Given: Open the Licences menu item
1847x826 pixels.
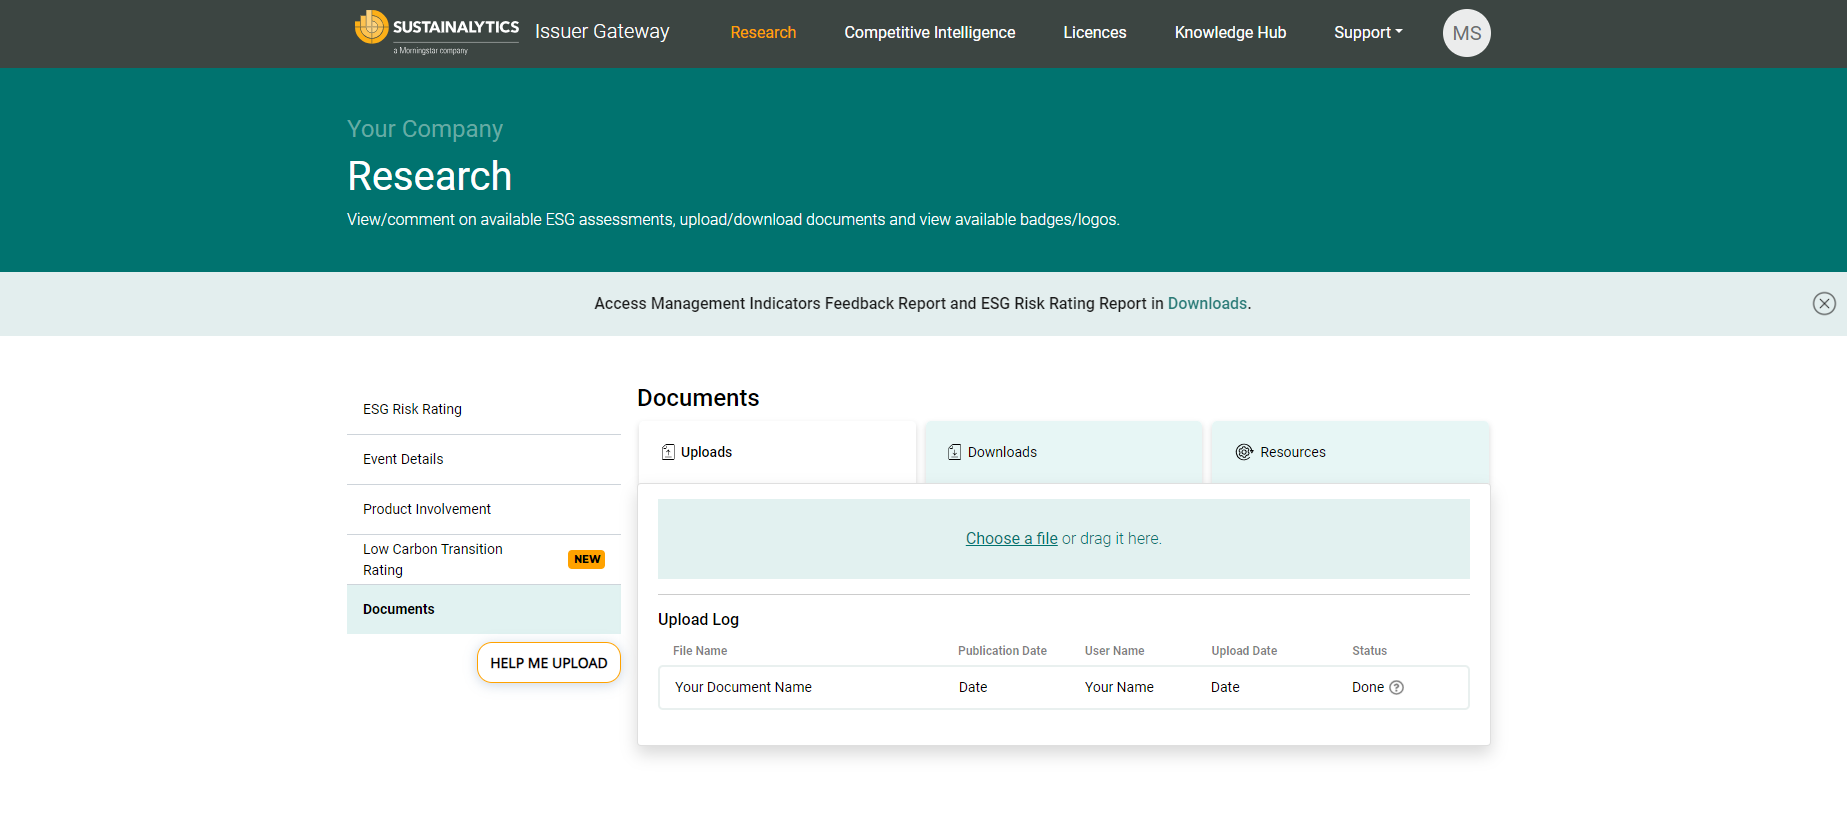Looking at the screenshot, I should click(x=1094, y=33).
